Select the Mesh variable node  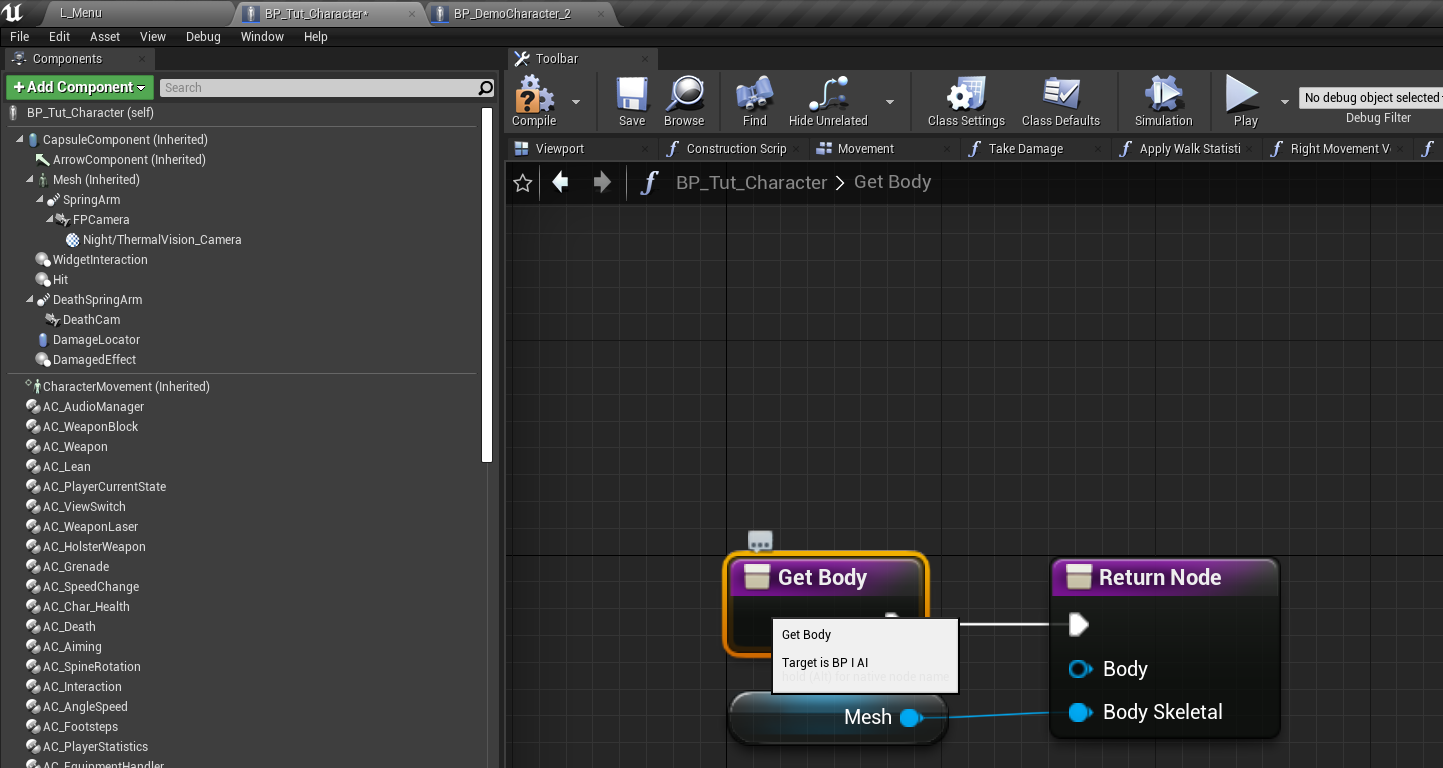(x=838, y=717)
